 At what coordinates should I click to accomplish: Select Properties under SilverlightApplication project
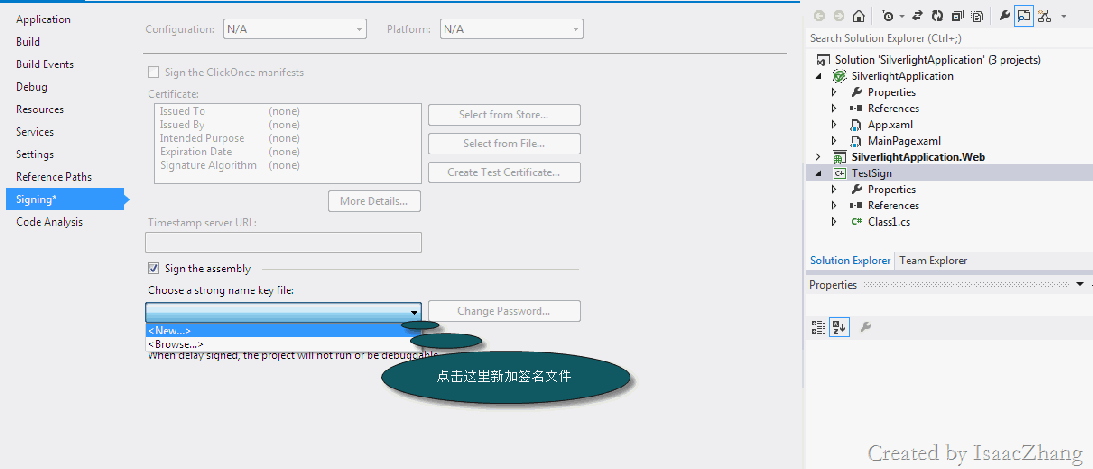pyautogui.click(x=892, y=92)
